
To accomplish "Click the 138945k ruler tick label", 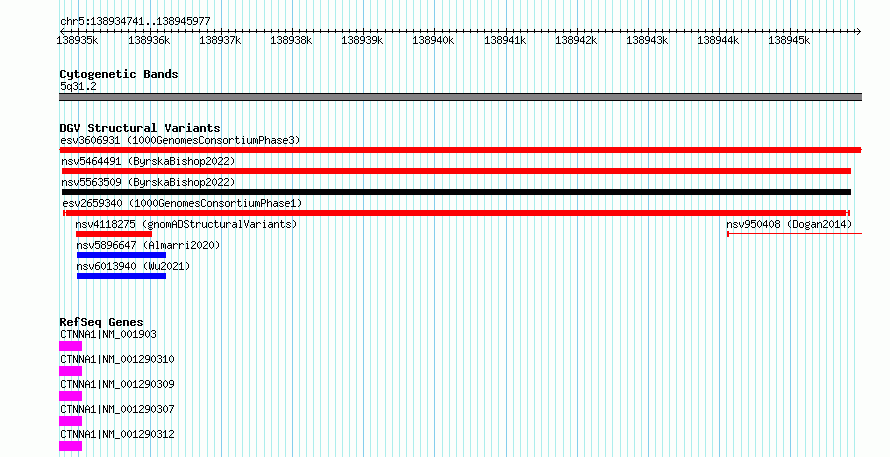I will [789, 40].
